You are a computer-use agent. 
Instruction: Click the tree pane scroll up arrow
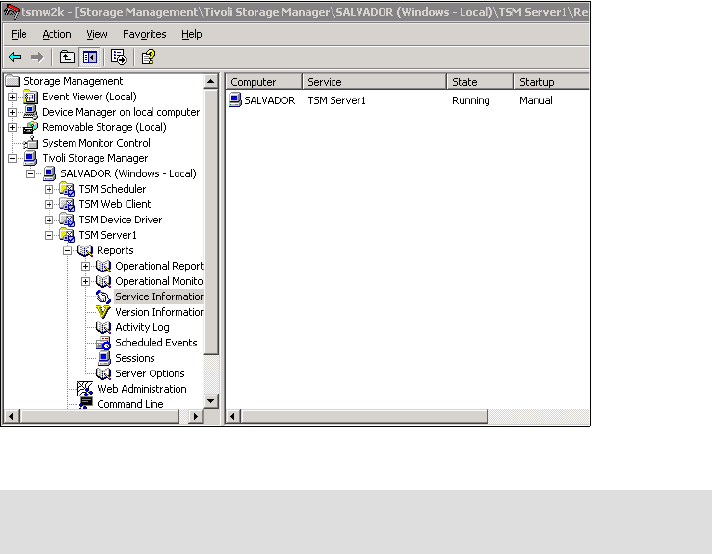click(211, 82)
